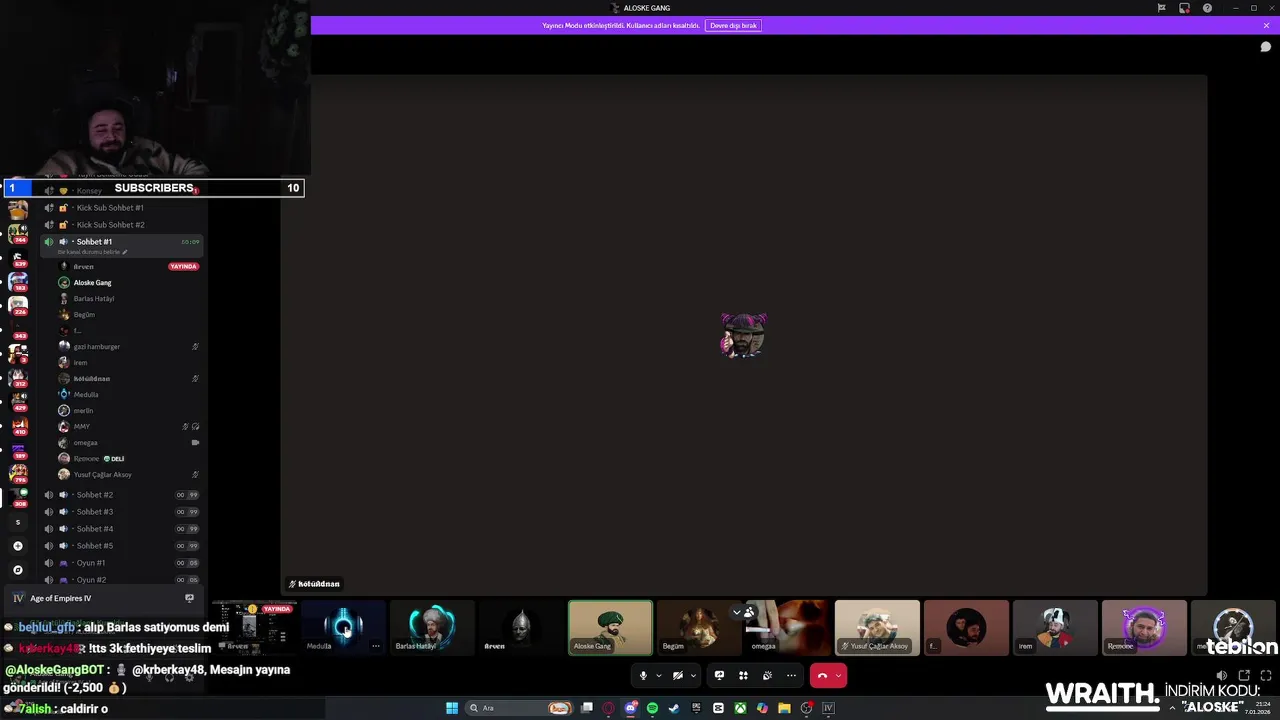Open the soundboard icon in call controls
The width and height of the screenshot is (1280, 720).
(x=767, y=675)
